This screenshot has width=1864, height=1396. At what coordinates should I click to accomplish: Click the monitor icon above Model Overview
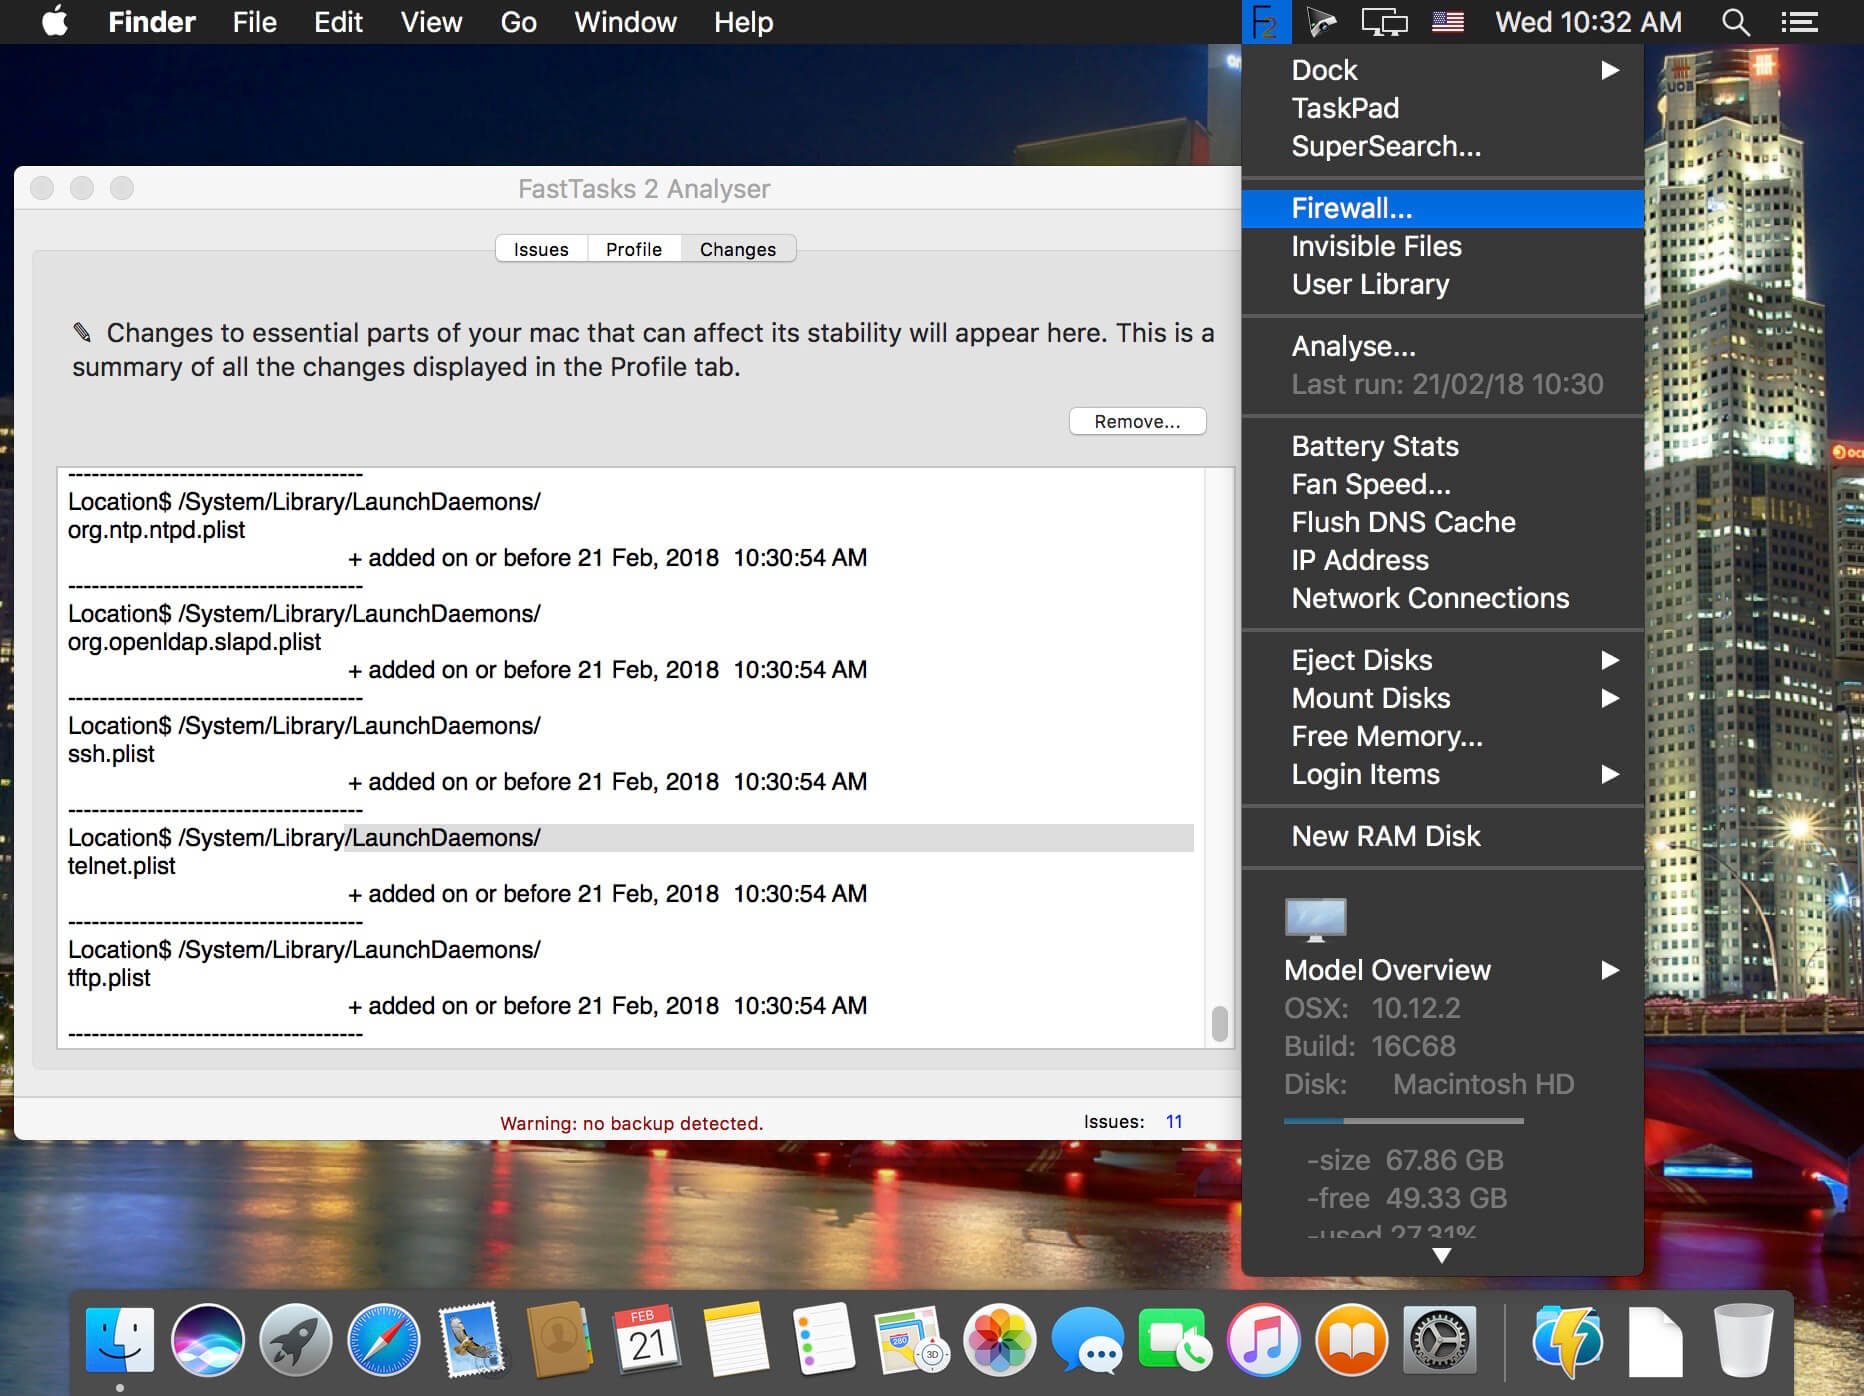click(x=1315, y=920)
